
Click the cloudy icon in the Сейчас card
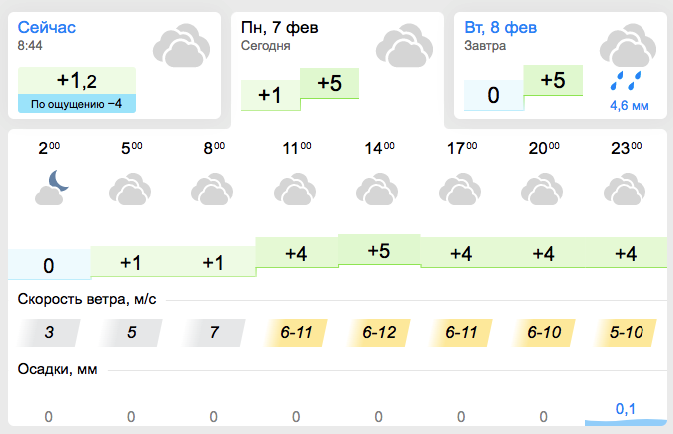point(181,46)
